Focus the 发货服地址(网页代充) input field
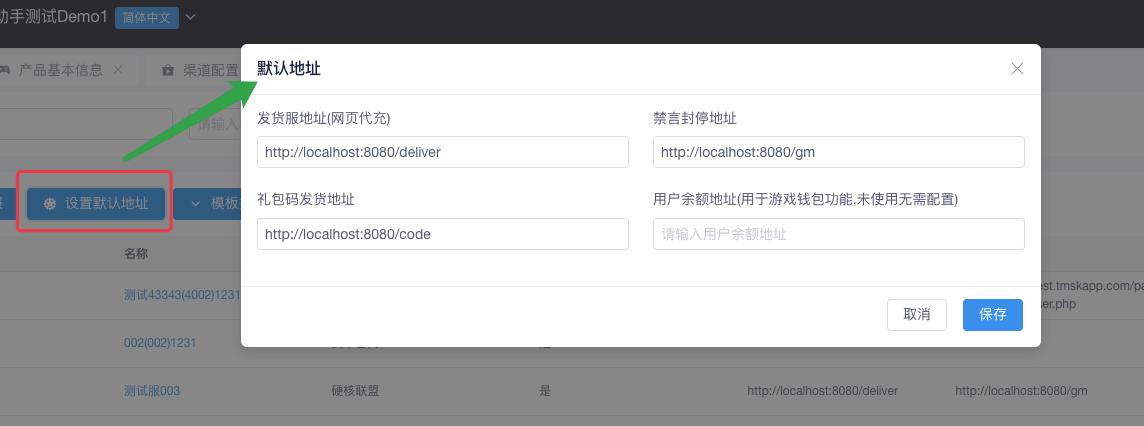Screen dimensions: 1144x426 tap(442, 152)
